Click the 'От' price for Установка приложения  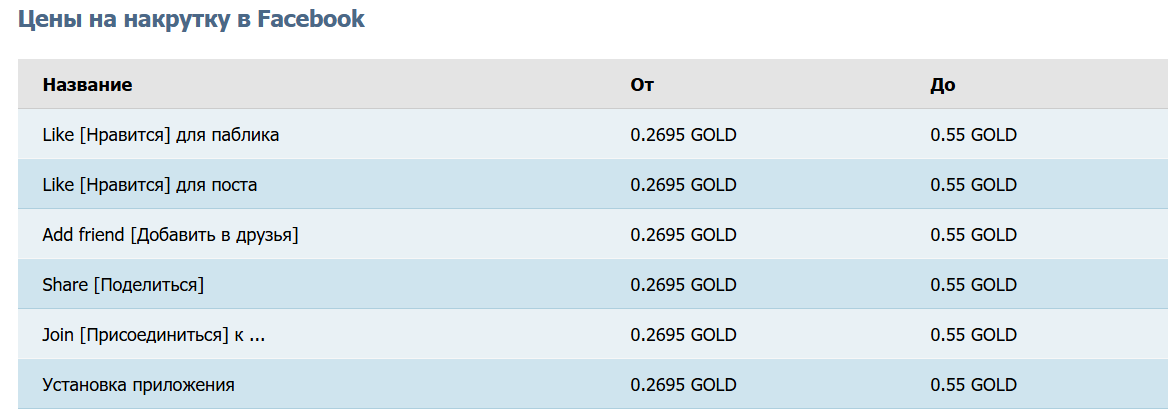[x=683, y=385]
